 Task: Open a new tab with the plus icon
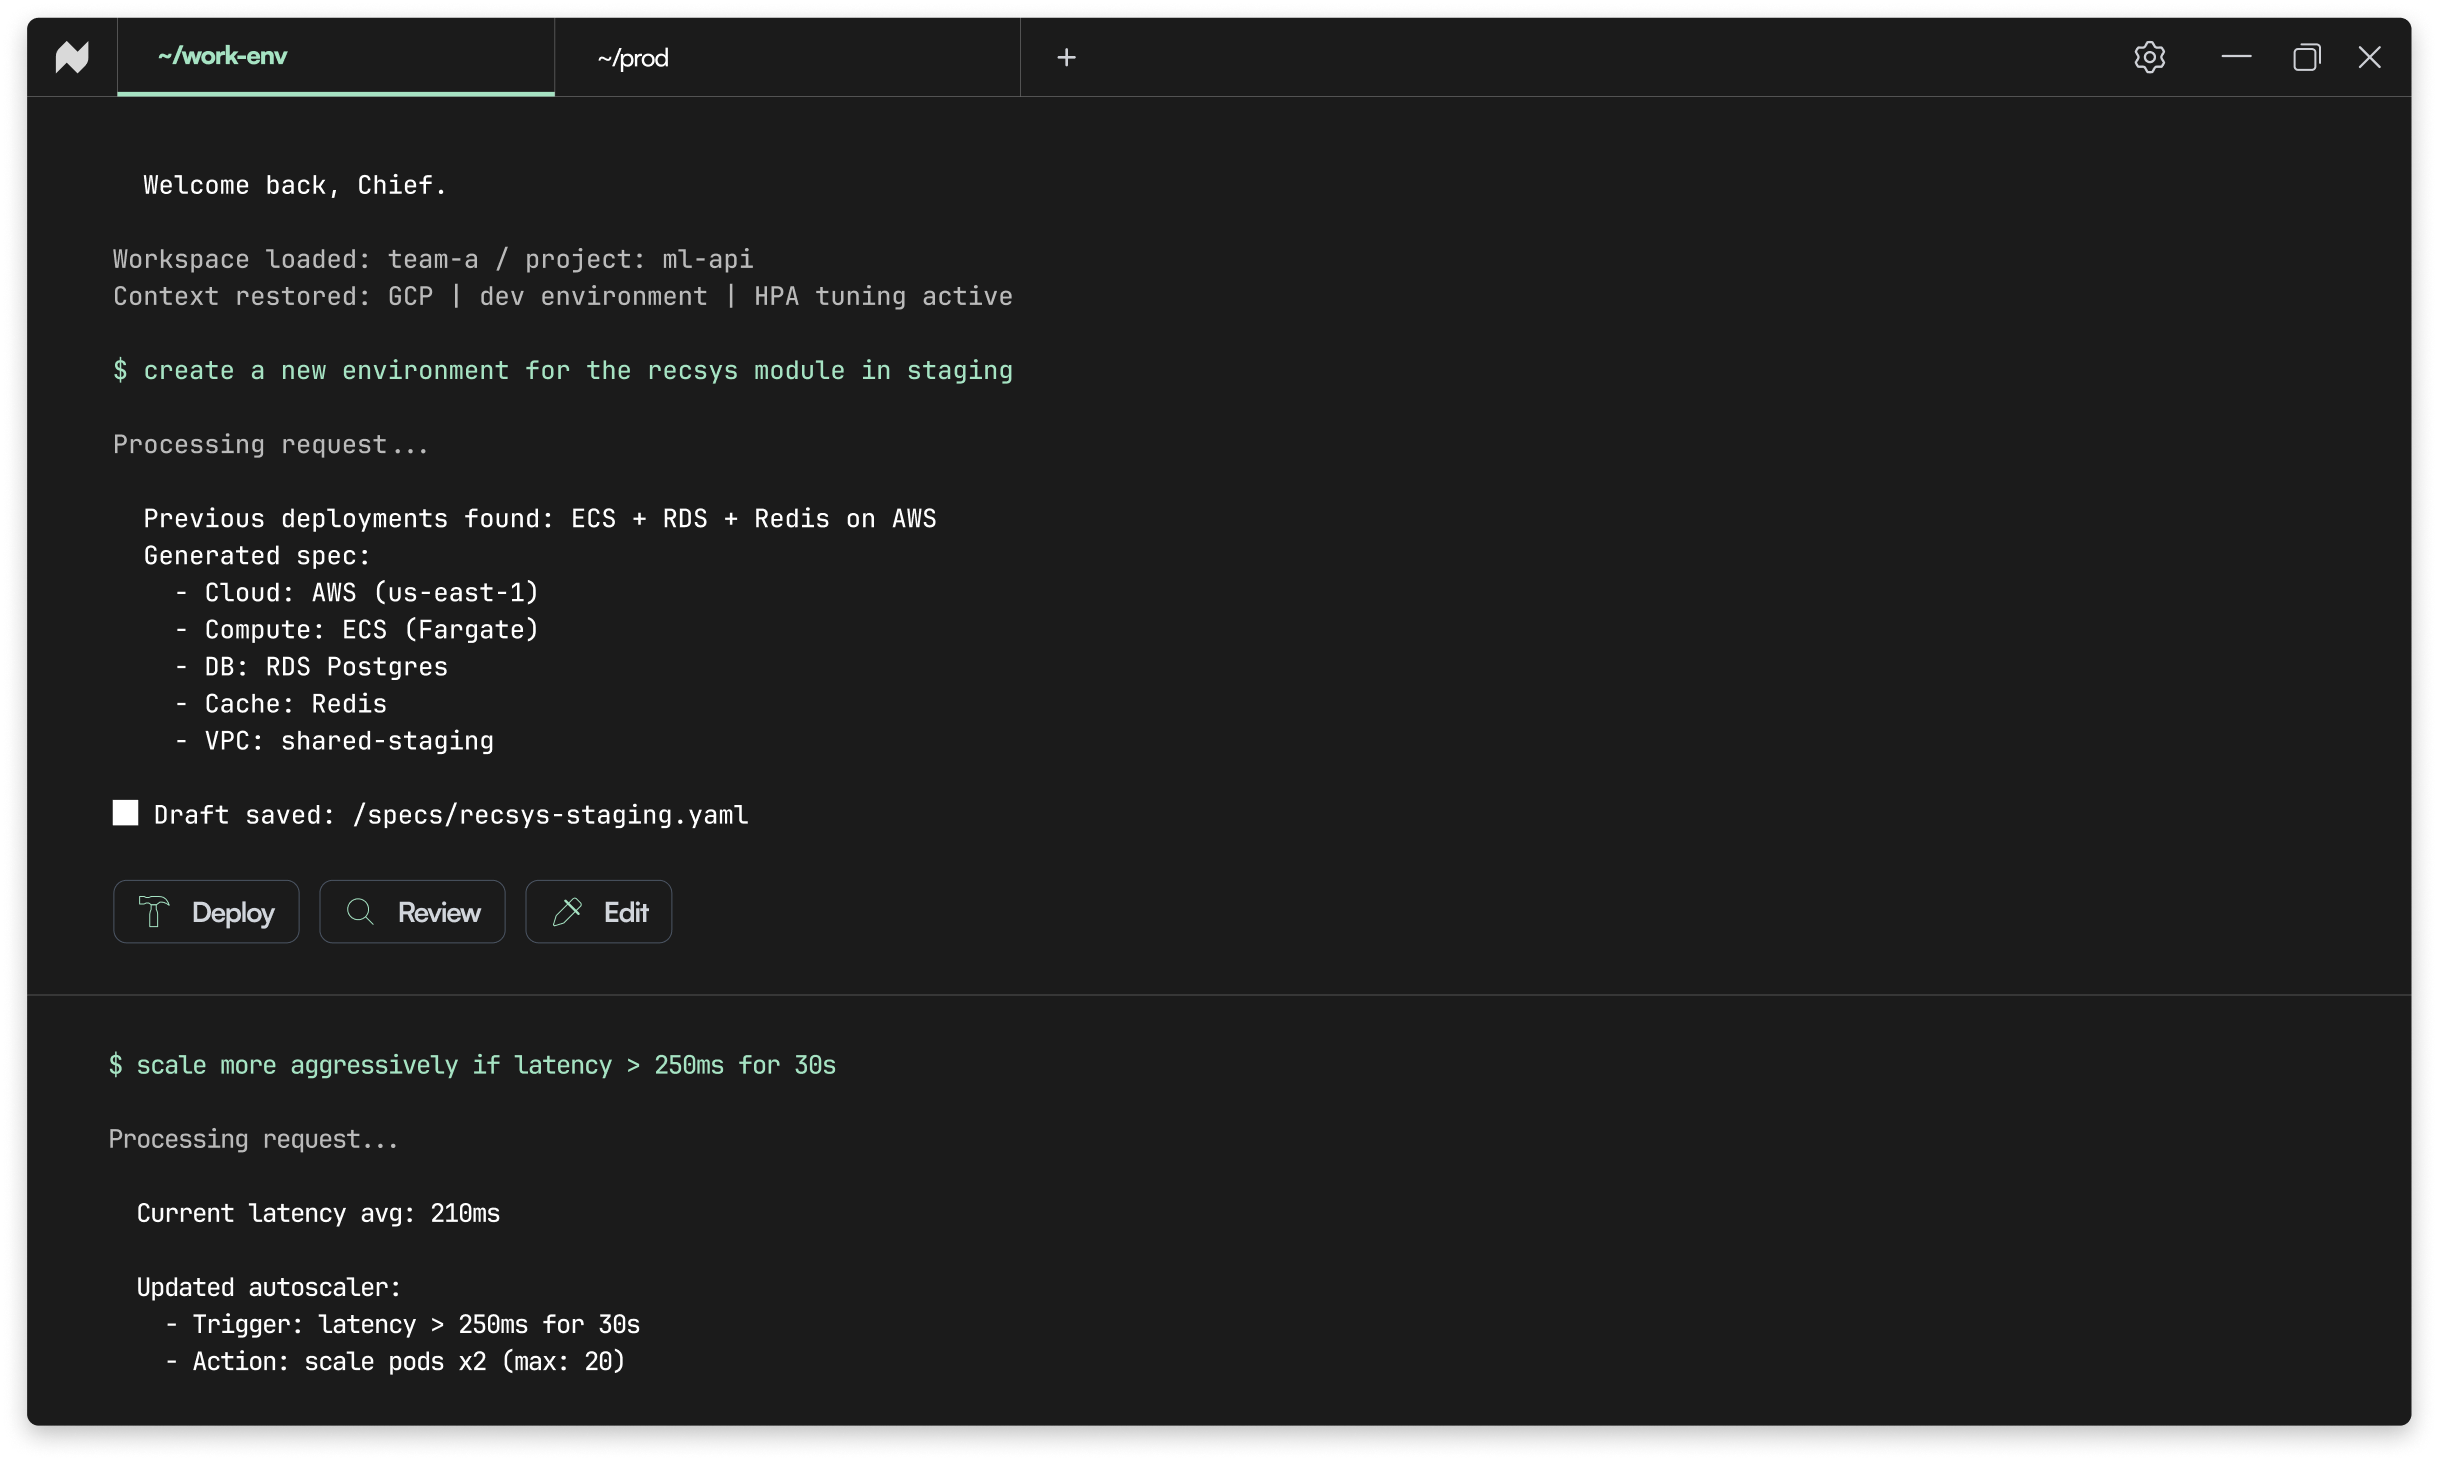pos(1067,57)
